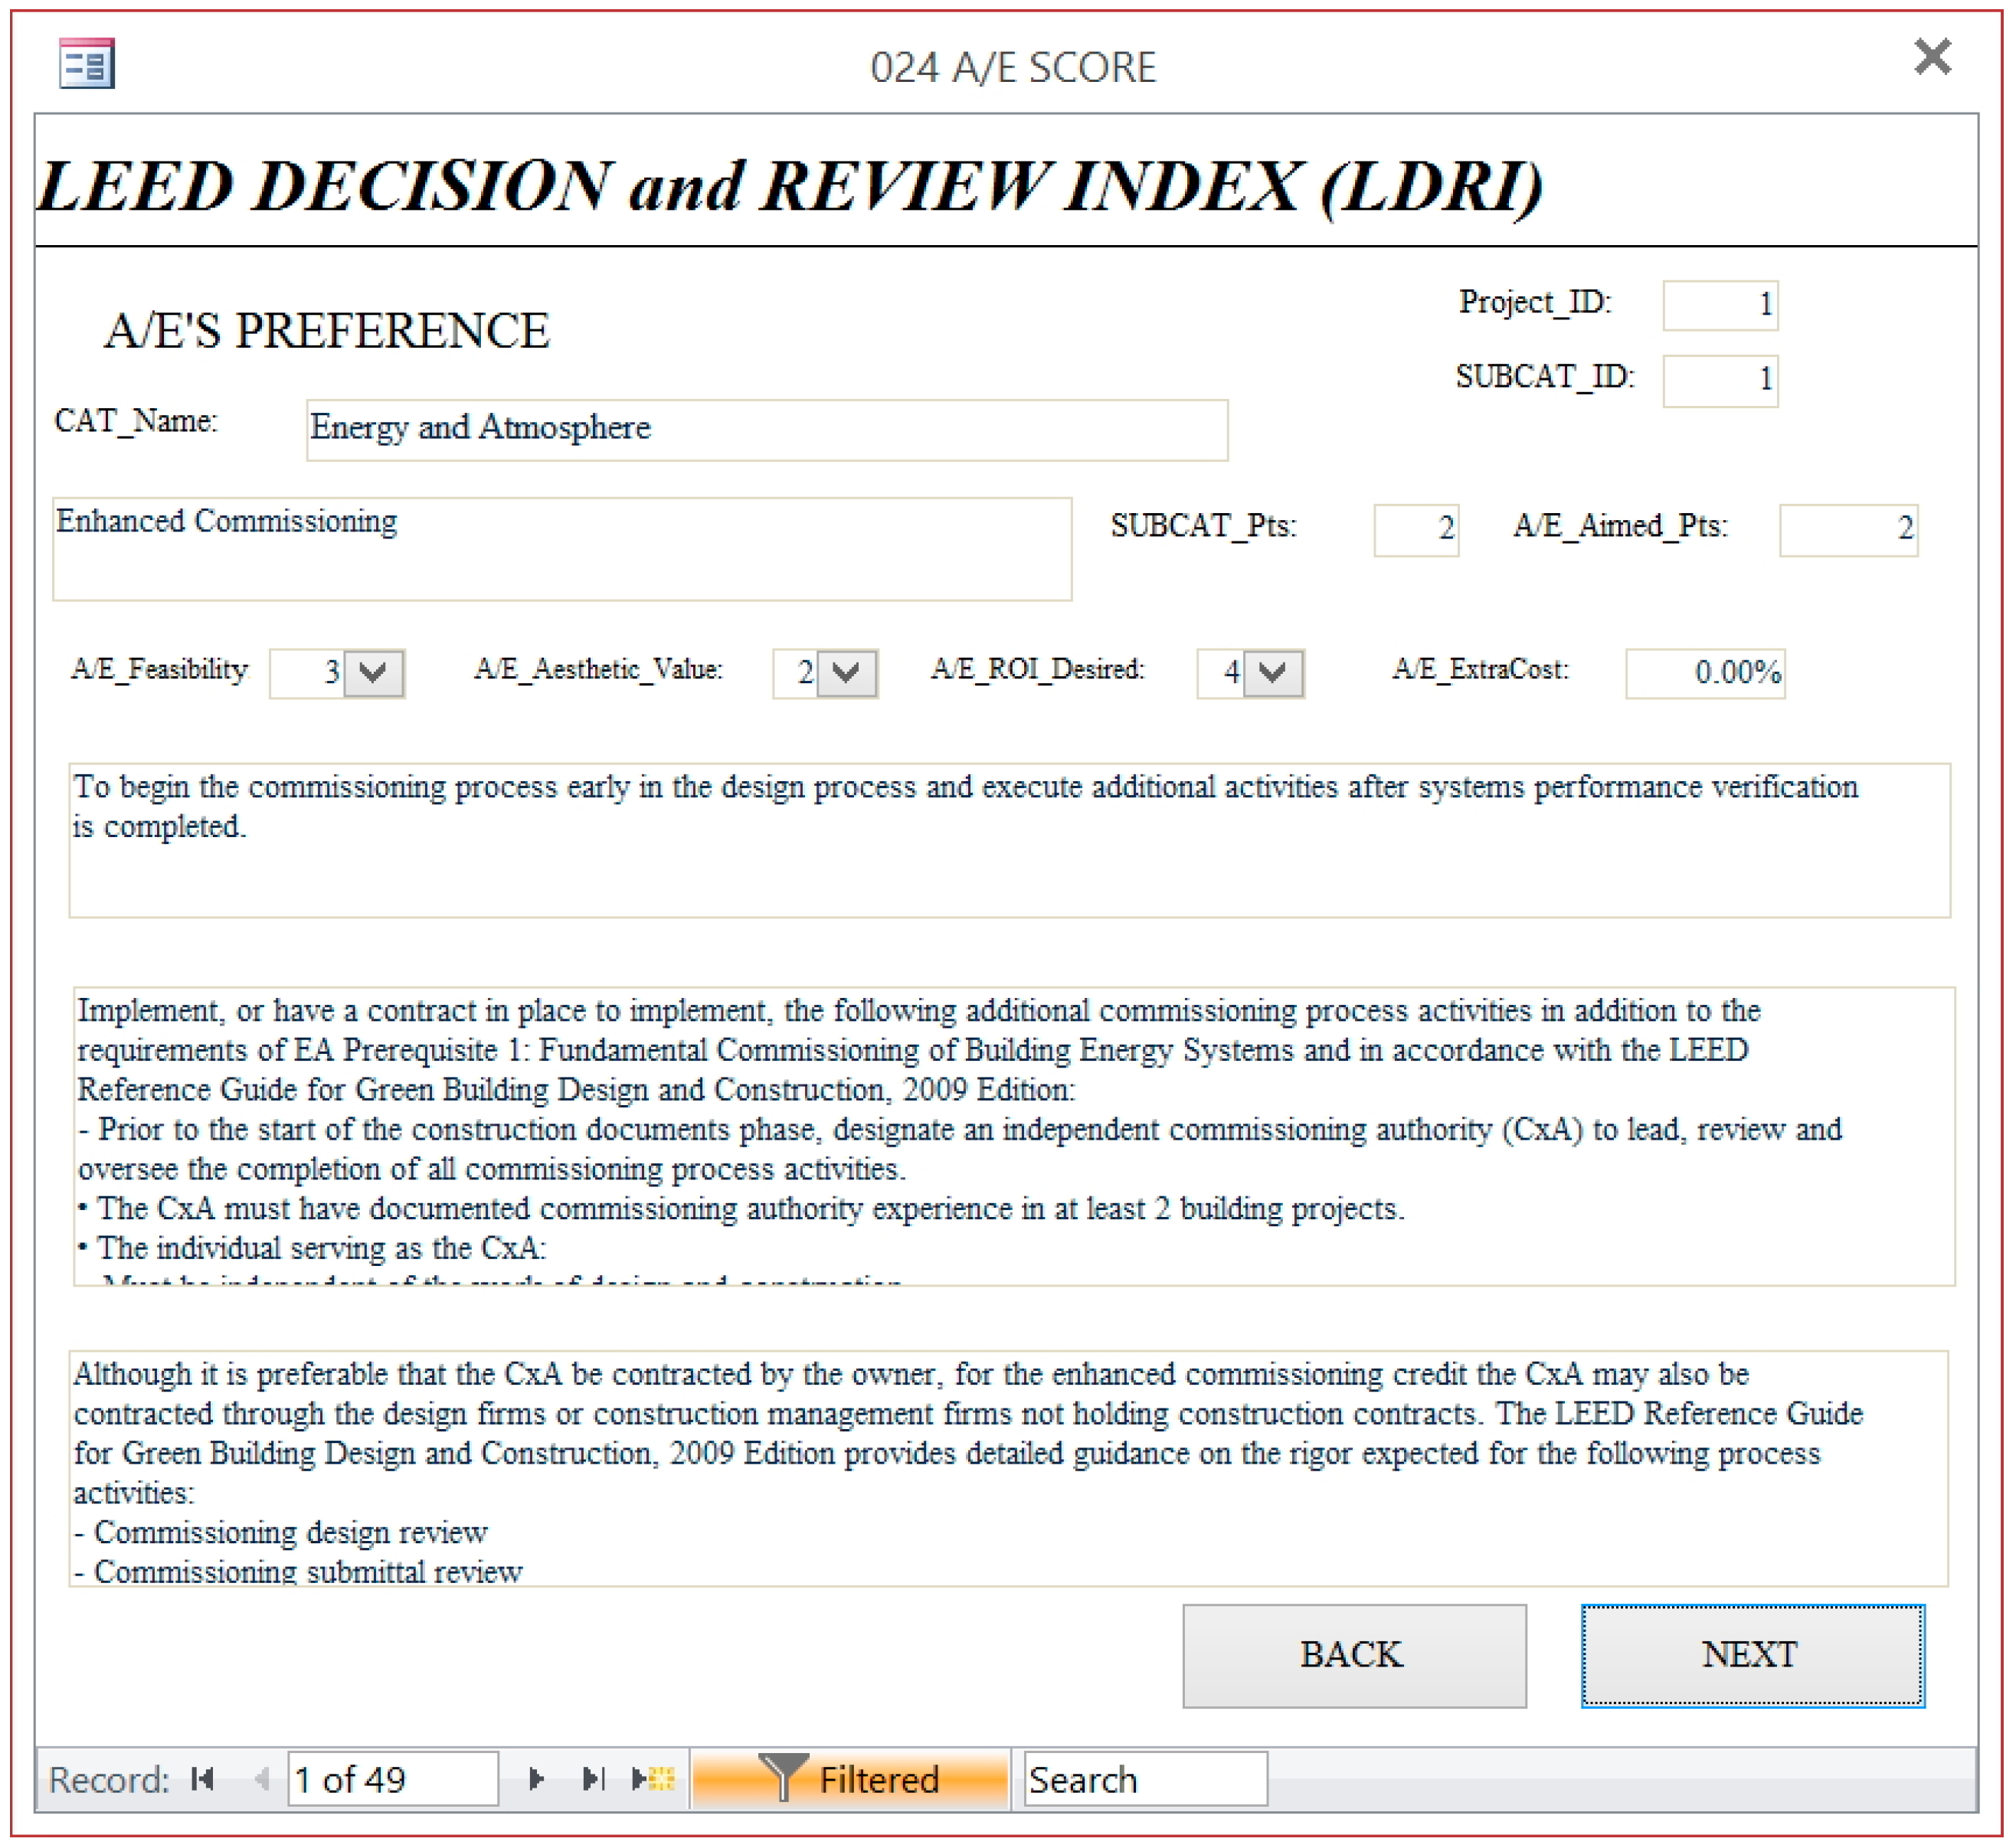Image resolution: width=2016 pixels, height=1845 pixels.
Task: Toggle the Filtered button
Action: click(850, 1779)
